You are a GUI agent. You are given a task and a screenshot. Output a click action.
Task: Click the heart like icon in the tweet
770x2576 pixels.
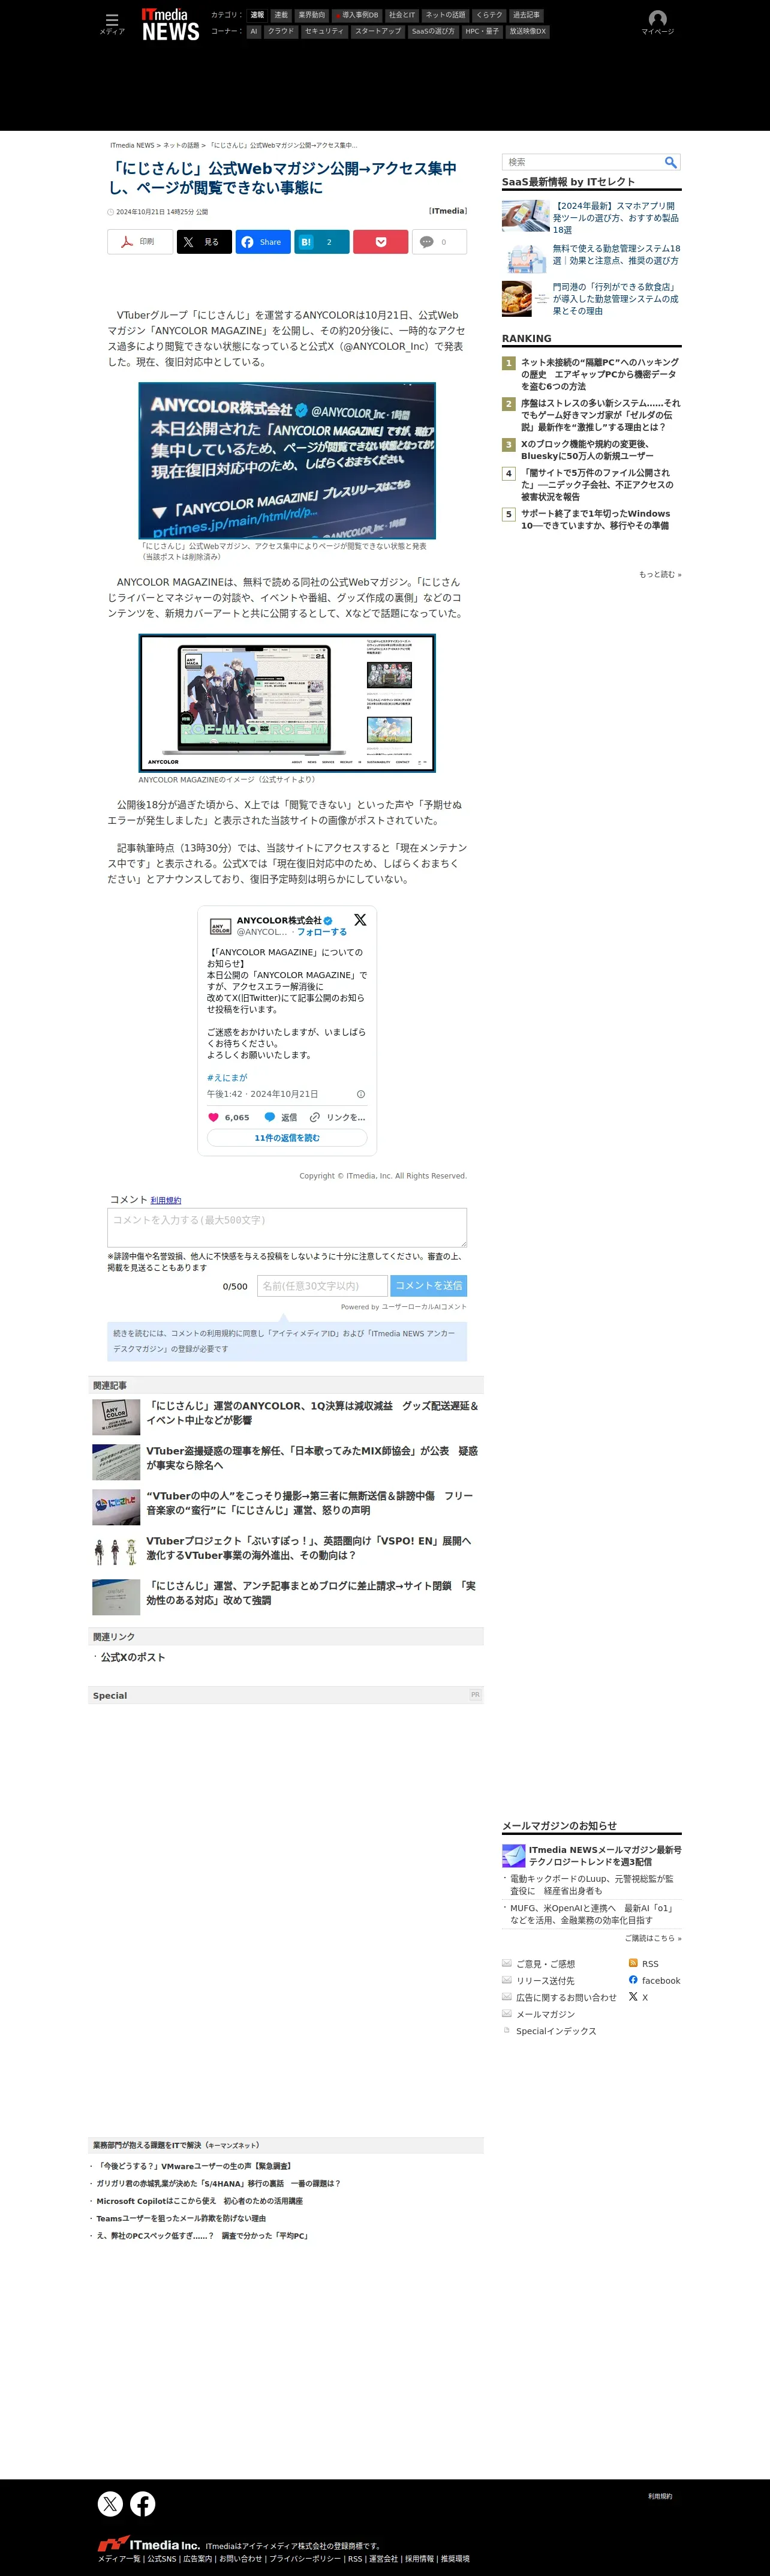[213, 1117]
